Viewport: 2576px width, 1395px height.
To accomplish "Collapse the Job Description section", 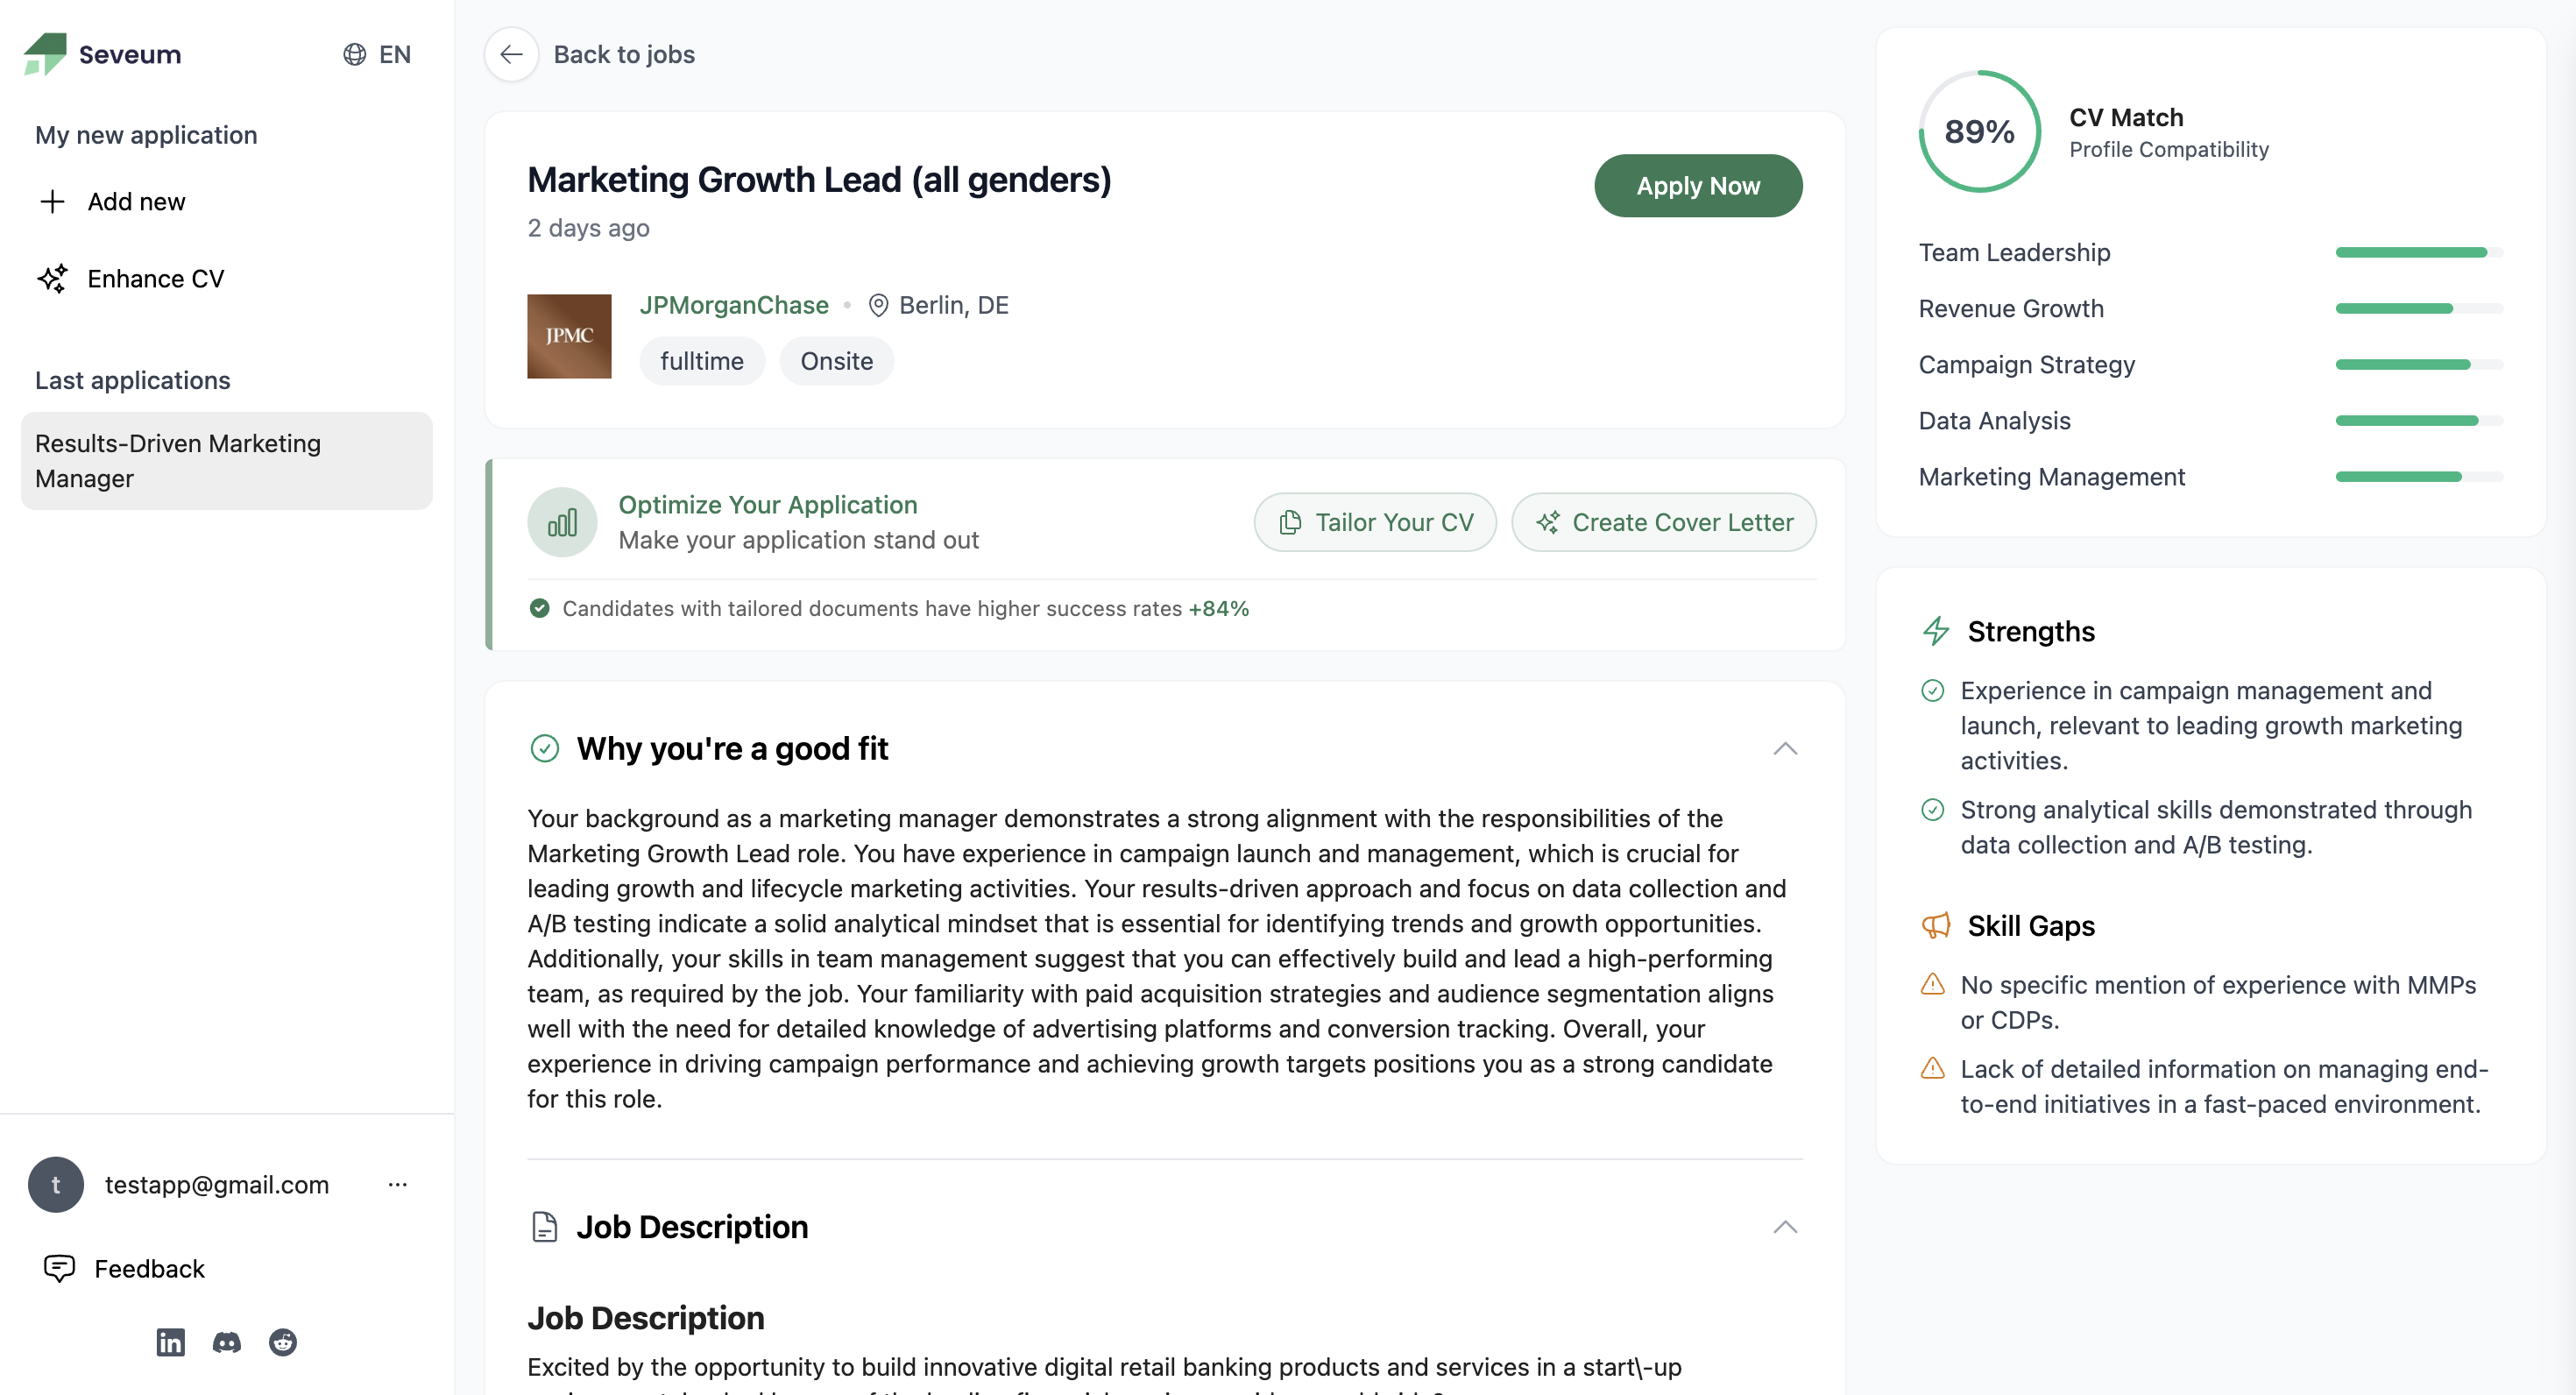I will (1785, 1227).
